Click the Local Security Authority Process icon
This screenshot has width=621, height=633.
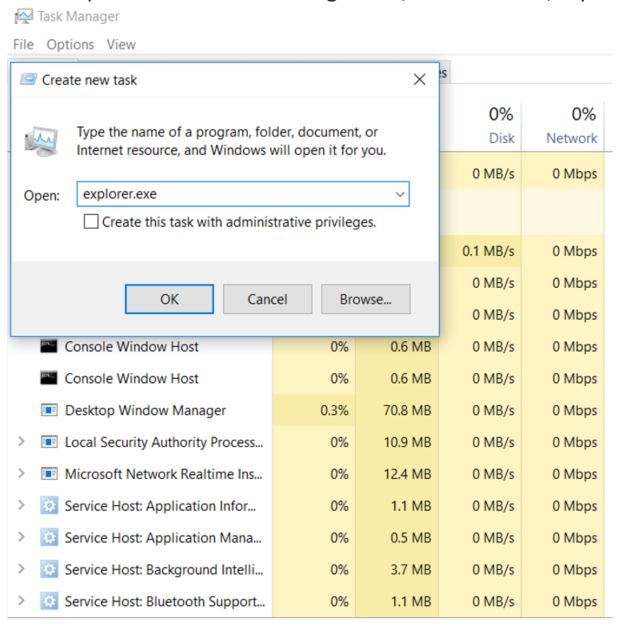(x=48, y=441)
